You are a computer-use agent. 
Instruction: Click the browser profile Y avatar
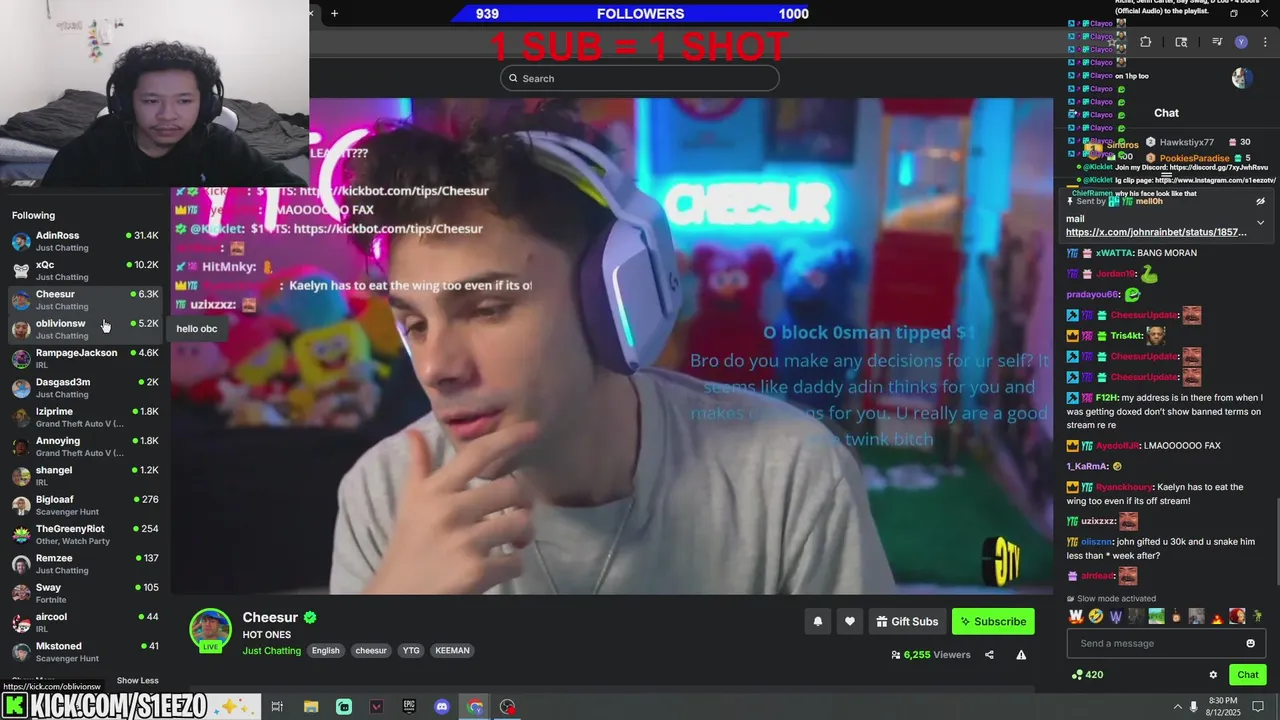(x=1241, y=42)
